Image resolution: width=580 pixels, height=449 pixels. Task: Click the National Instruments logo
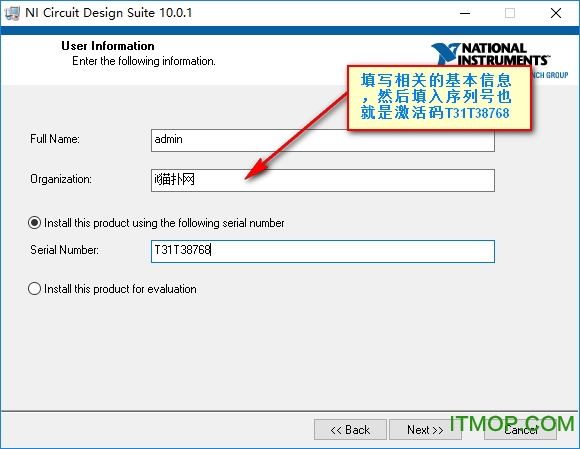tap(490, 54)
